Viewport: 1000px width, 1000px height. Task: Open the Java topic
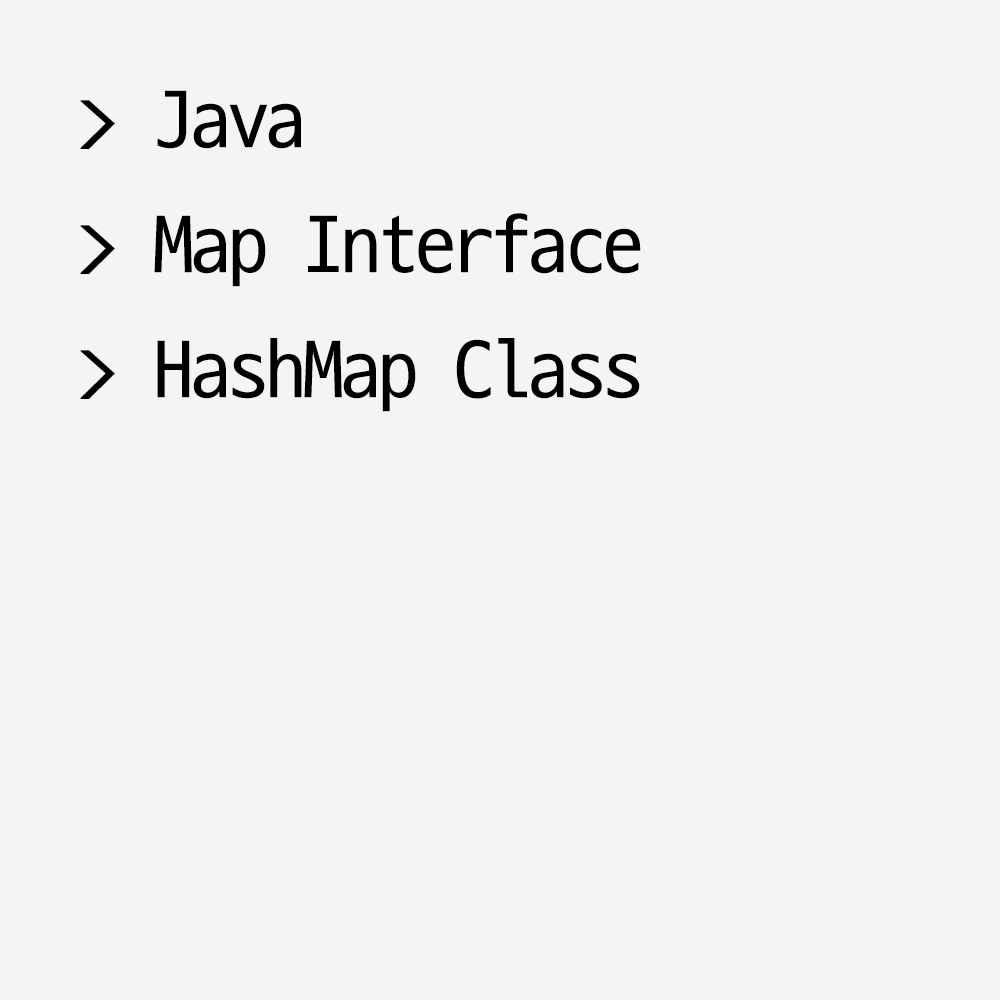click(x=229, y=120)
